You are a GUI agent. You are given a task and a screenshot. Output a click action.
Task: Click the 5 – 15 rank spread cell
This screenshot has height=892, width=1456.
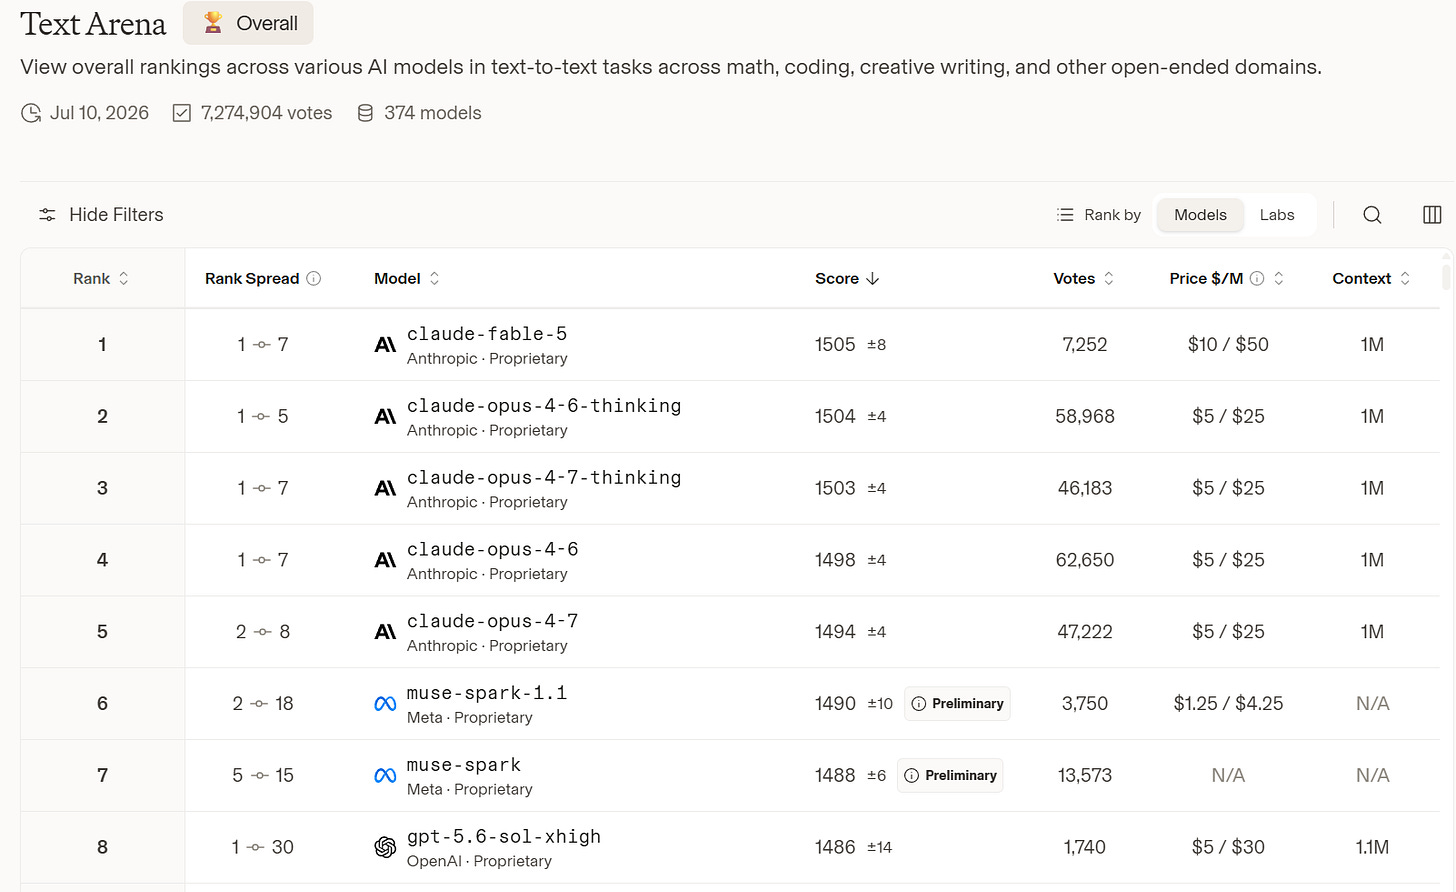coord(263,776)
